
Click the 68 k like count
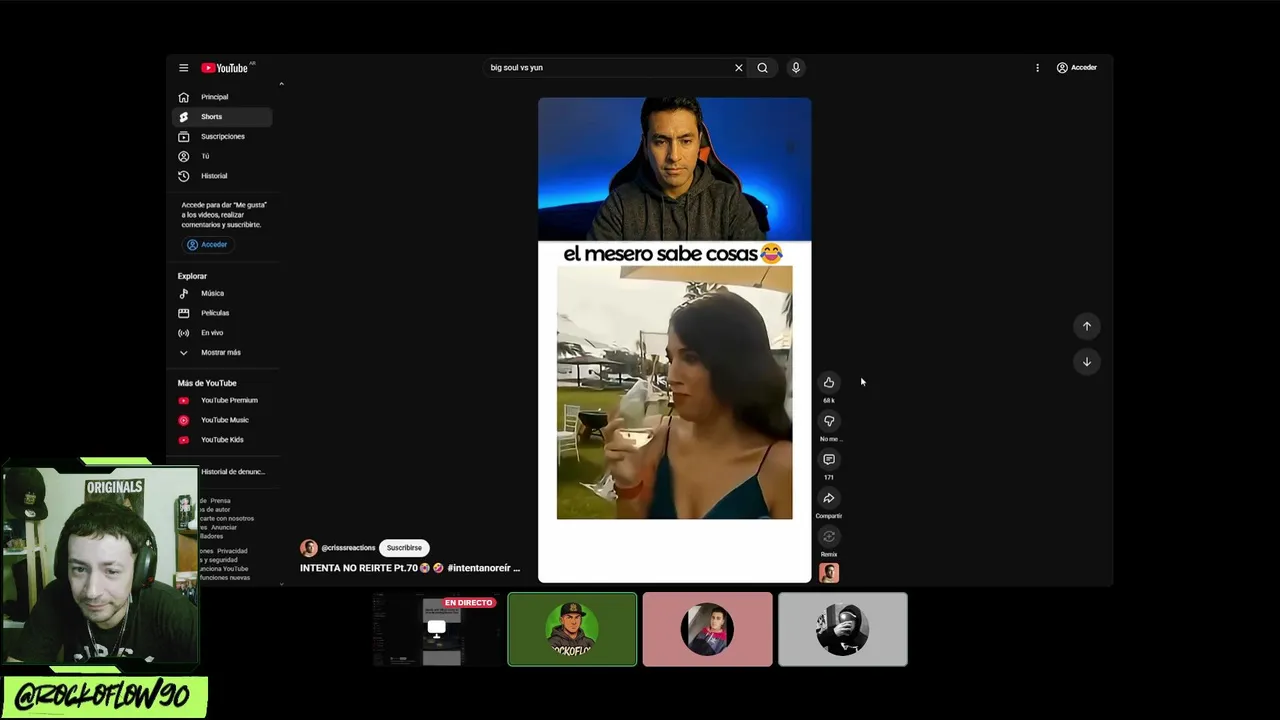[829, 400]
